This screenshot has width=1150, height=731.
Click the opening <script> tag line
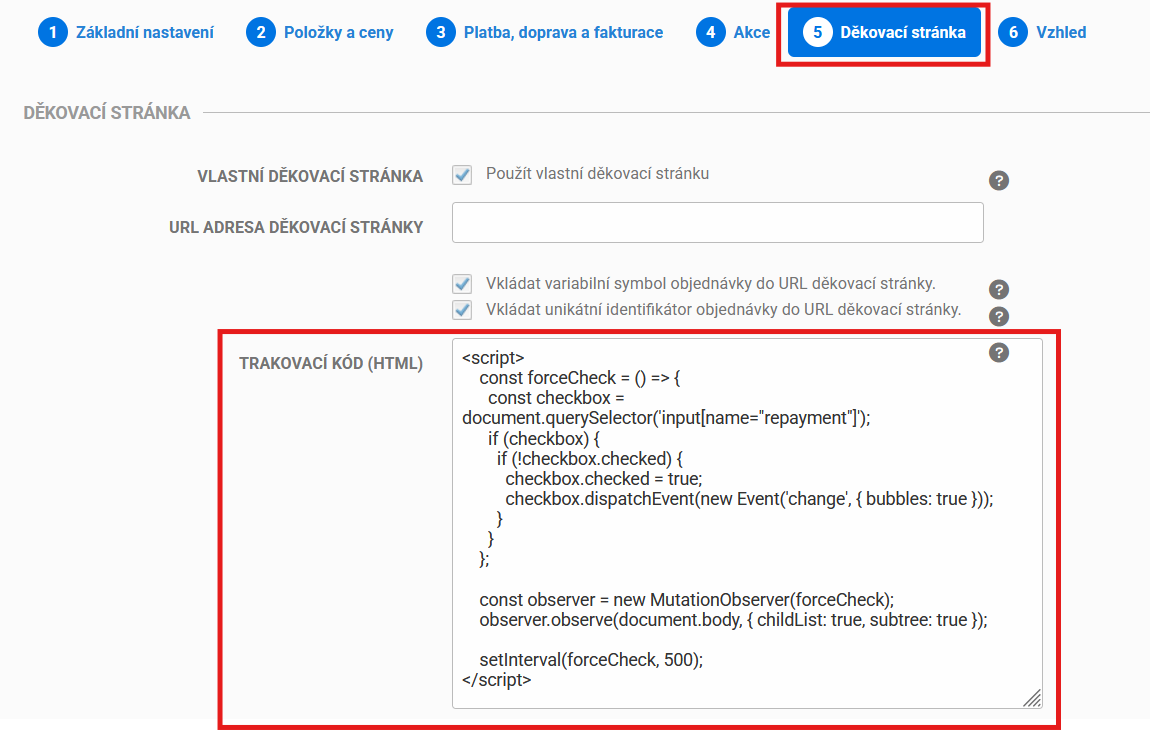coord(493,358)
